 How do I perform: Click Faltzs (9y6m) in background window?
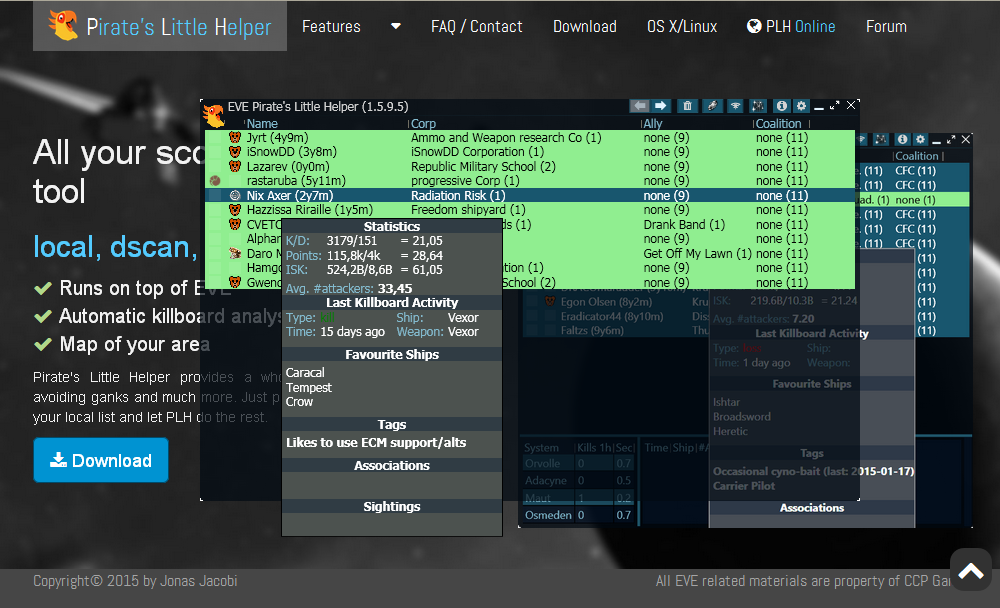592,330
